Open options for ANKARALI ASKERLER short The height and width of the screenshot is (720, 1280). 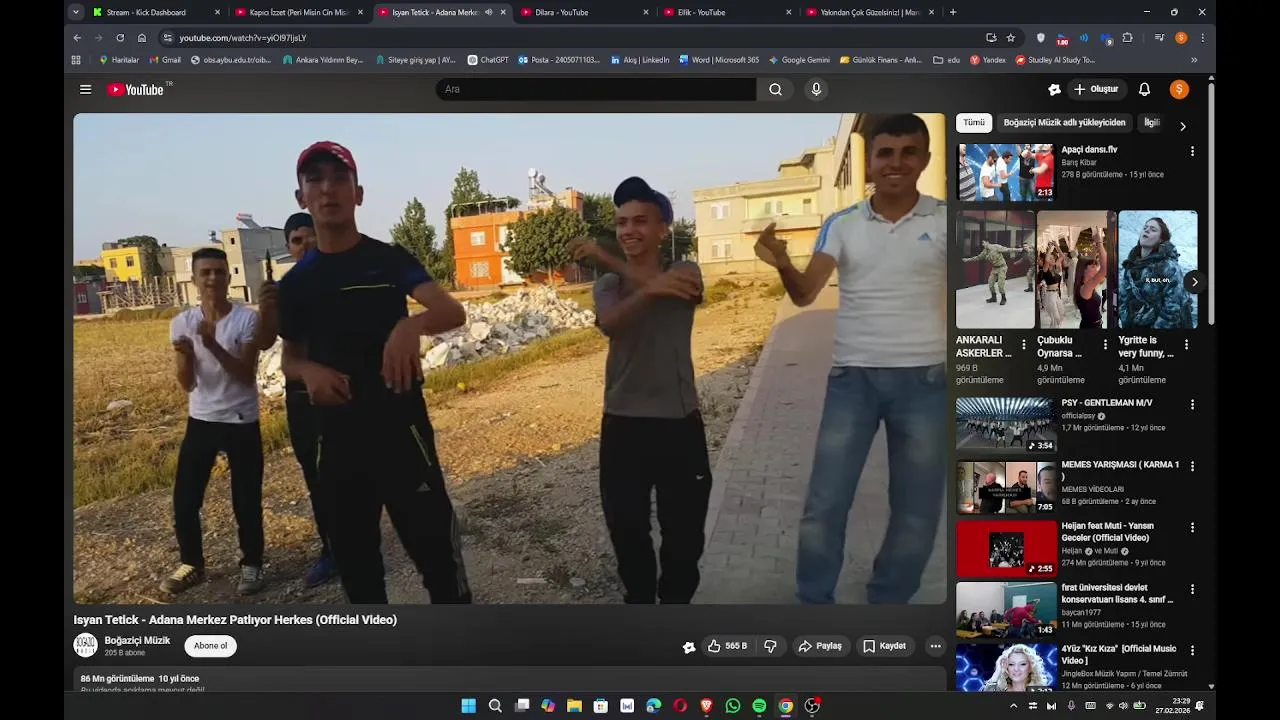[1024, 344]
